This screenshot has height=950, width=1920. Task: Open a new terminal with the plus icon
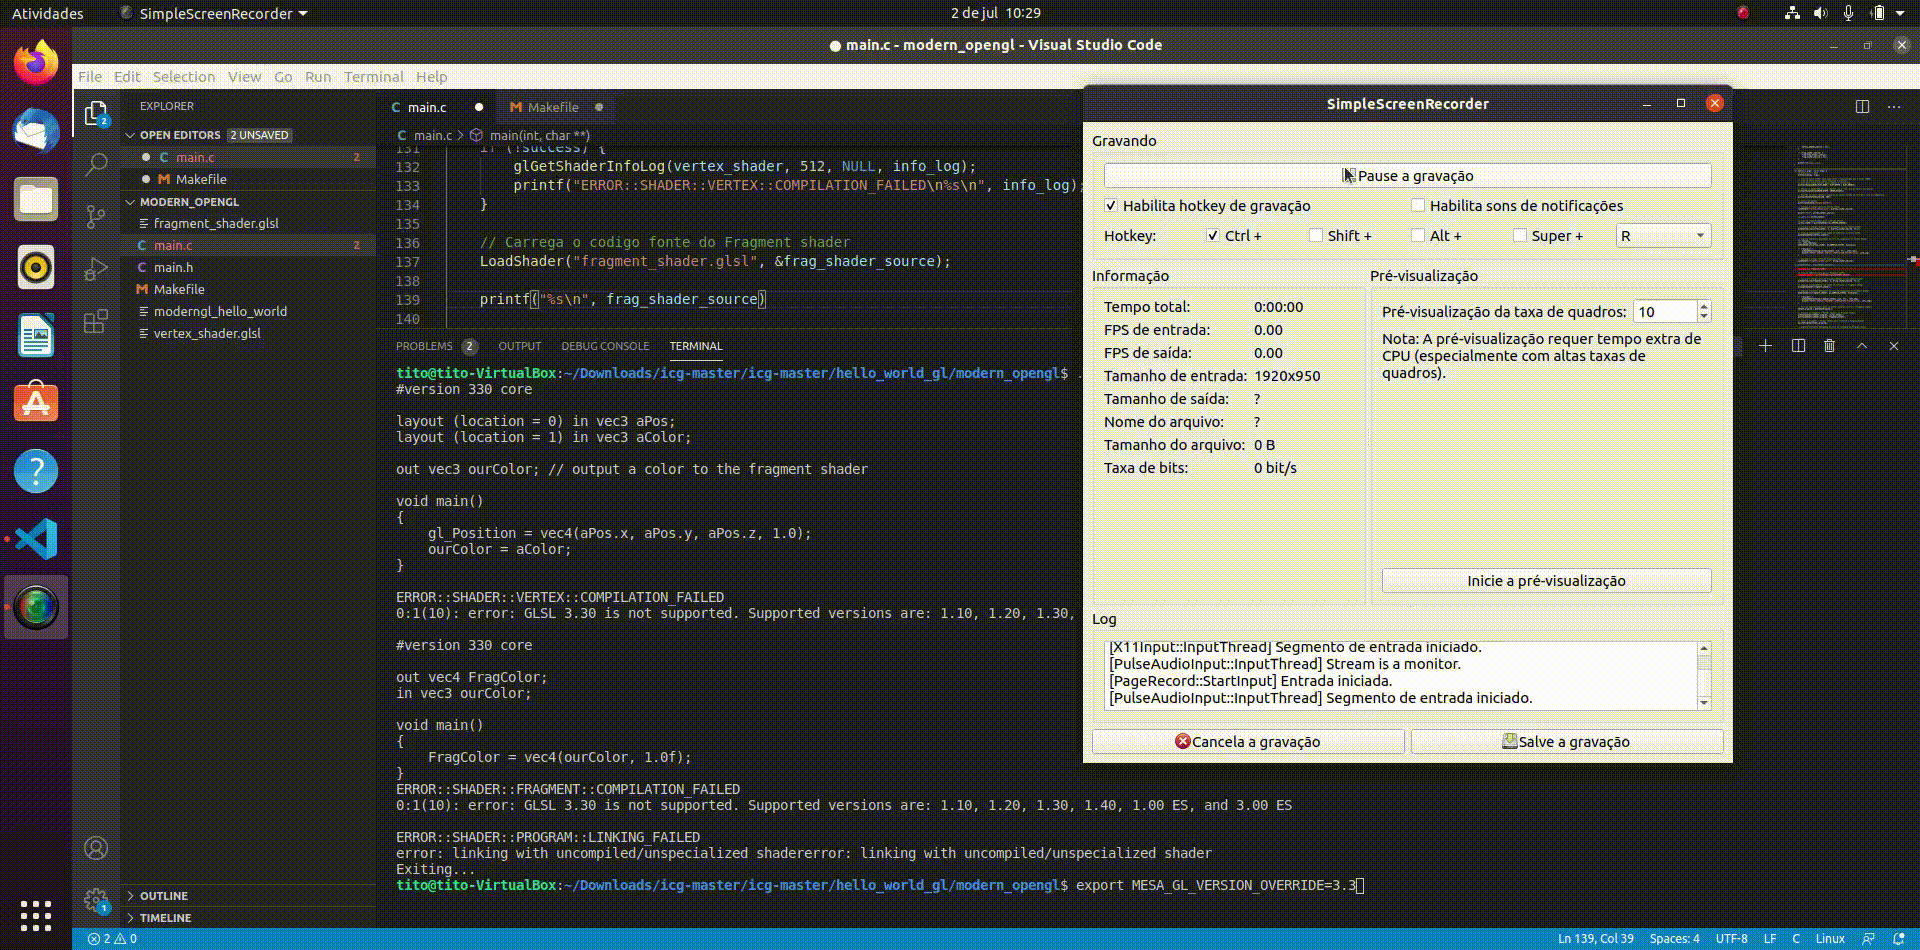pyautogui.click(x=1765, y=346)
